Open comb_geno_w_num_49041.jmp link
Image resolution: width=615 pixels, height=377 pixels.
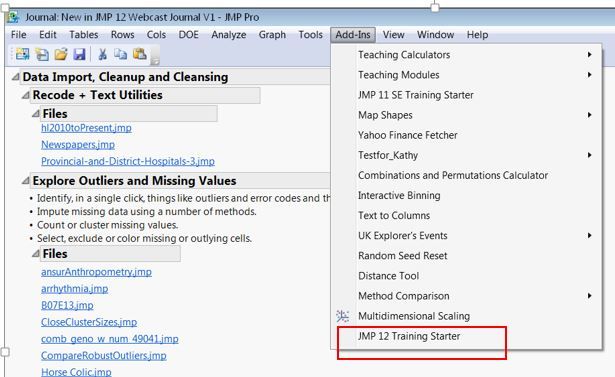(x=109, y=339)
